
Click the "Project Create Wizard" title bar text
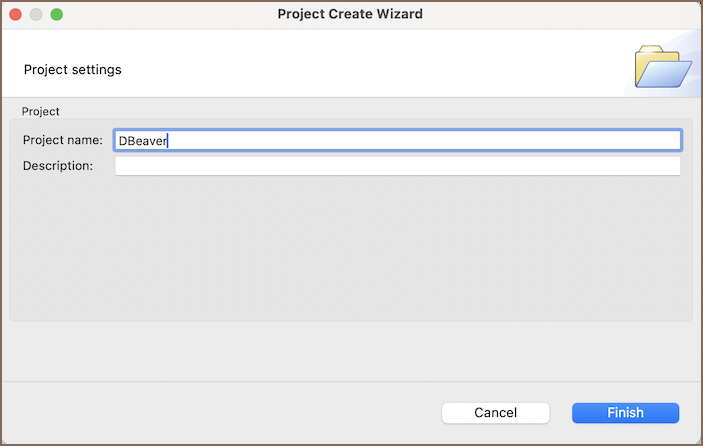click(x=350, y=15)
